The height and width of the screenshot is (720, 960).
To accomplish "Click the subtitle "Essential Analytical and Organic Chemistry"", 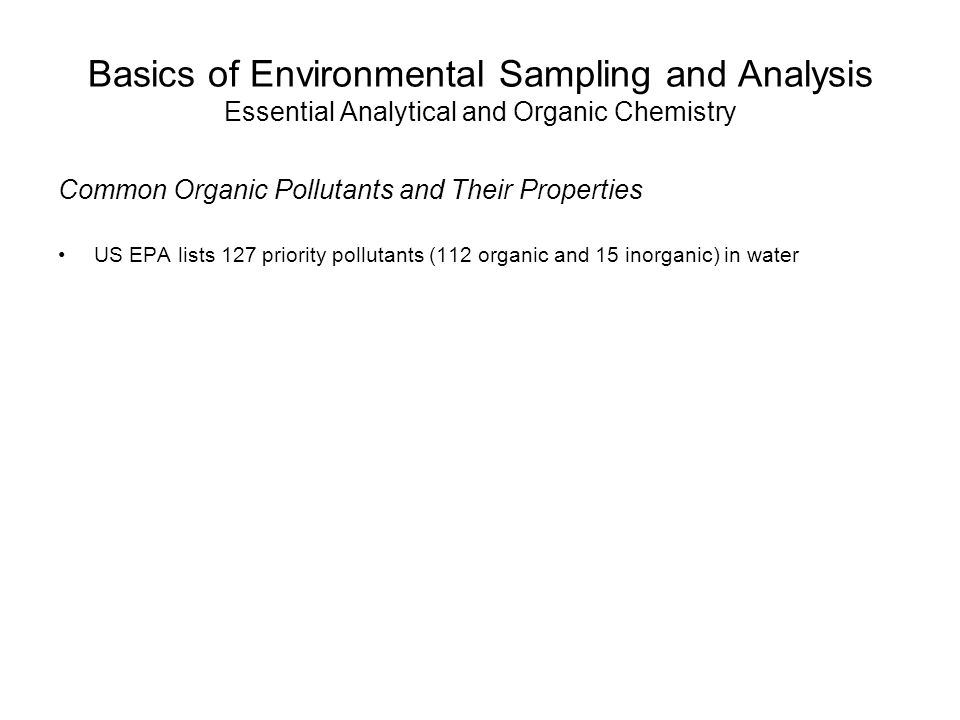I will (x=480, y=112).
